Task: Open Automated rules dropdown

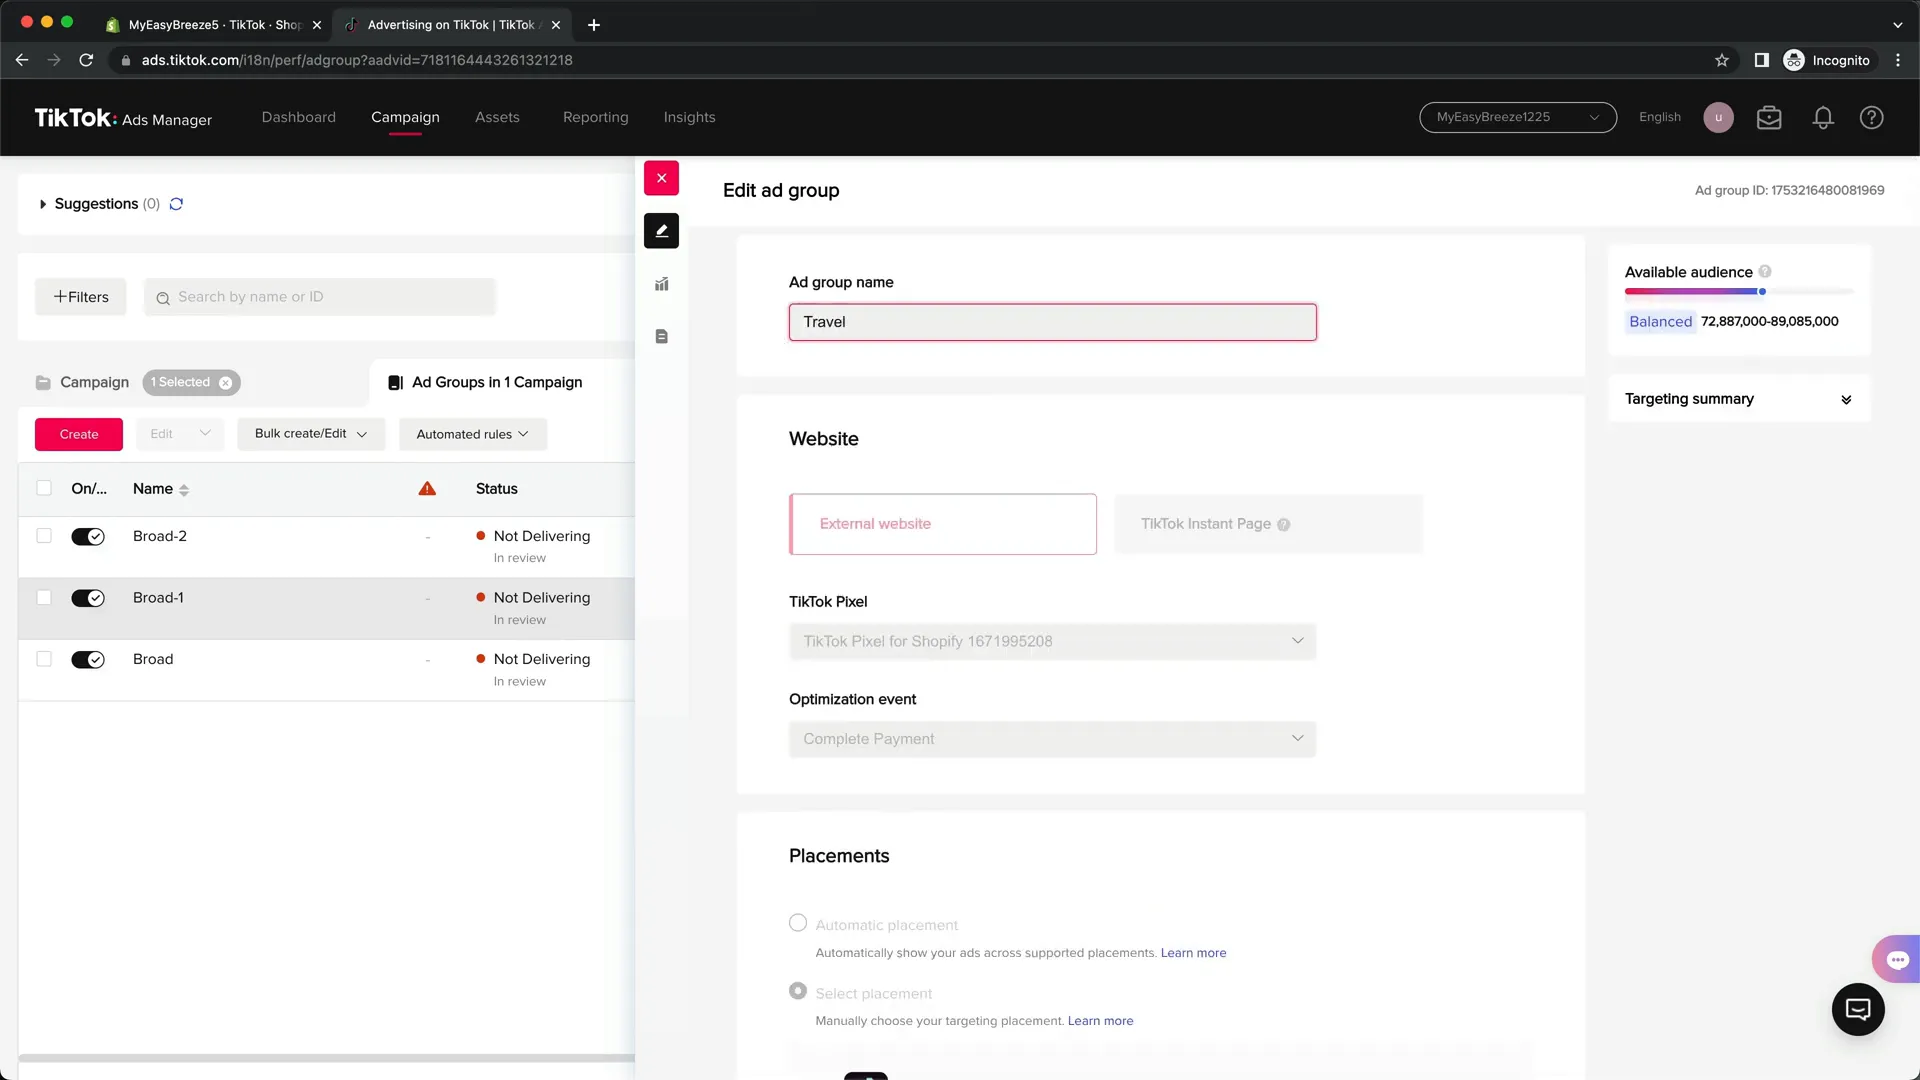Action: (473, 434)
